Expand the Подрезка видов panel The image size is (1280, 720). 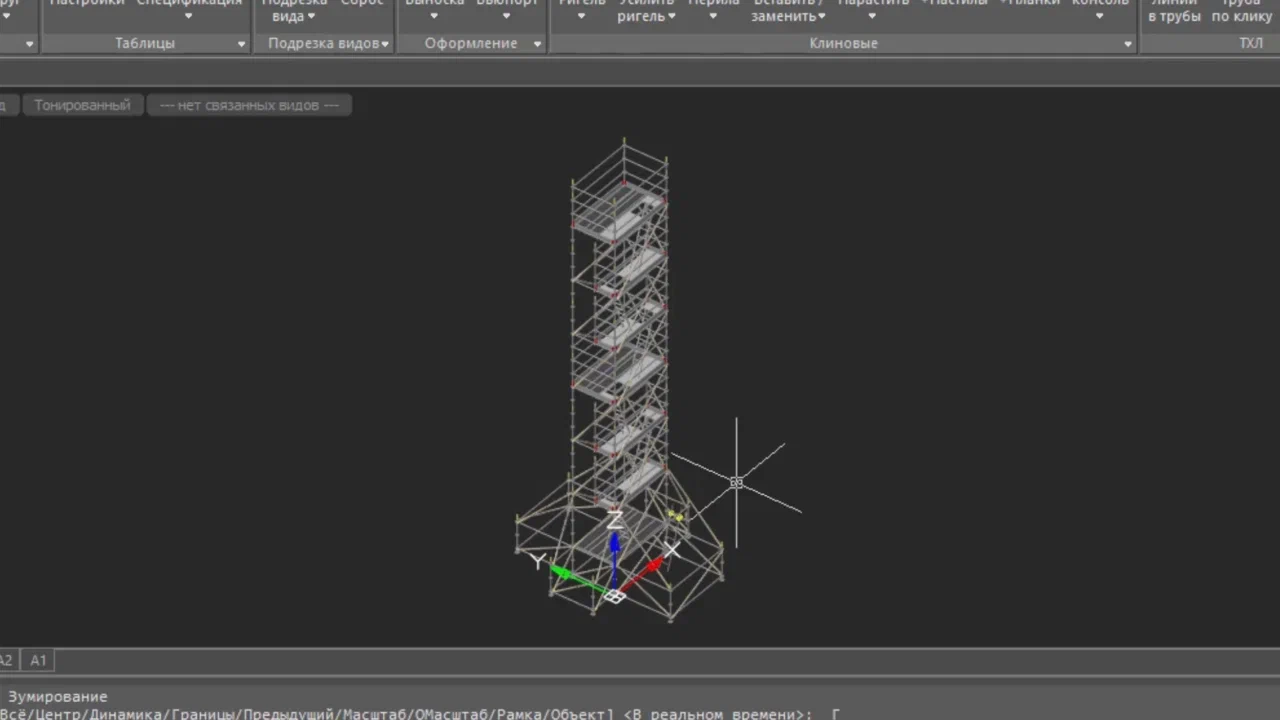pos(328,44)
